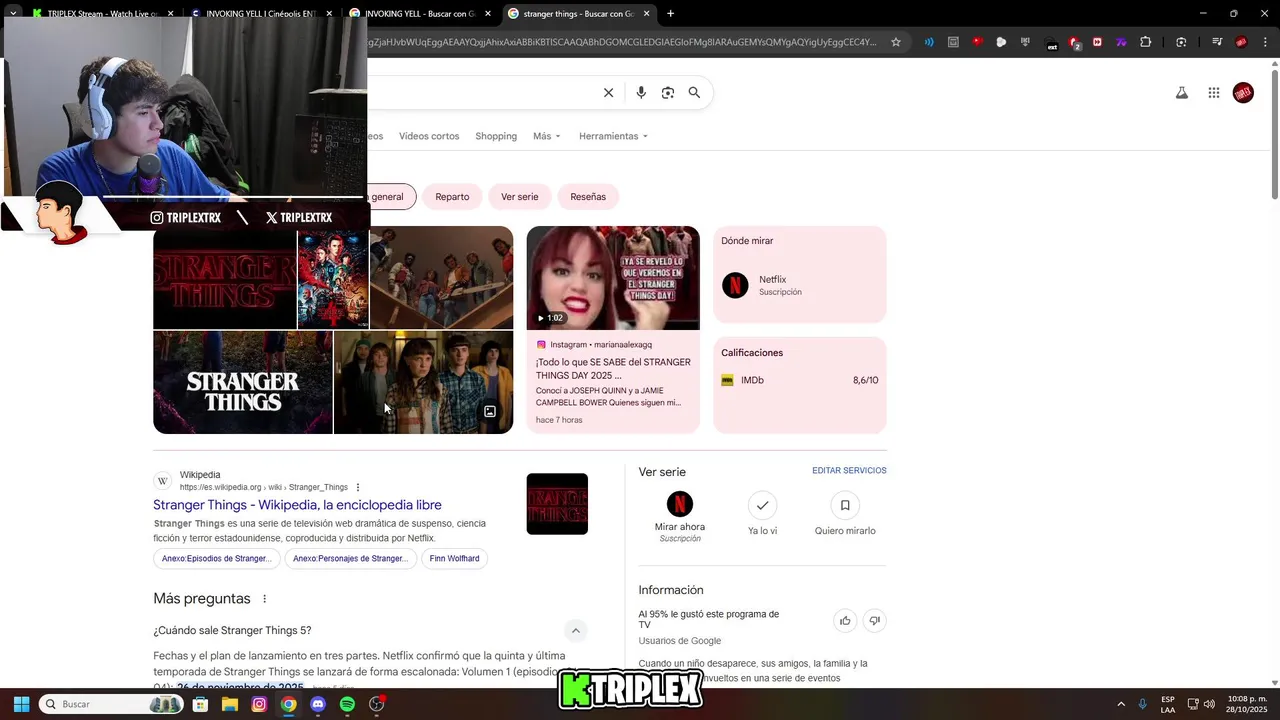Open the Finn Wolfhard sublink
This screenshot has height=720, width=1280.
coord(454,559)
